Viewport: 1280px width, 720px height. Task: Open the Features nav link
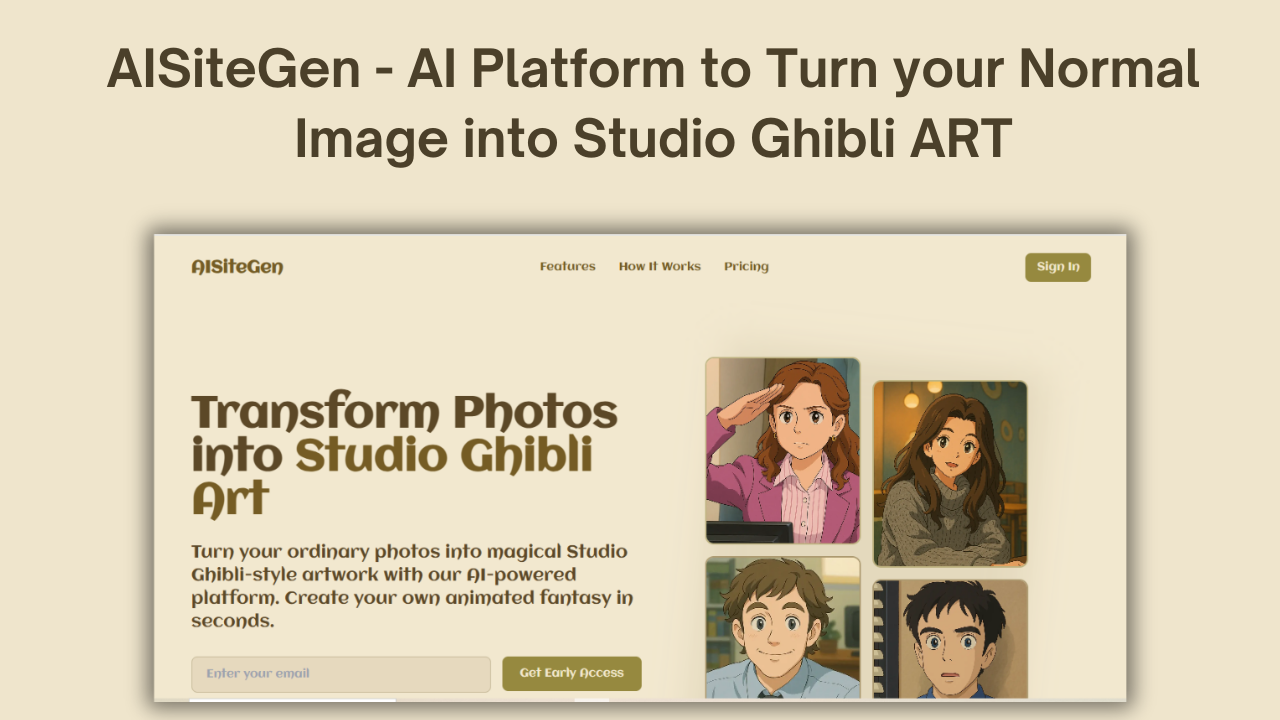coord(567,266)
